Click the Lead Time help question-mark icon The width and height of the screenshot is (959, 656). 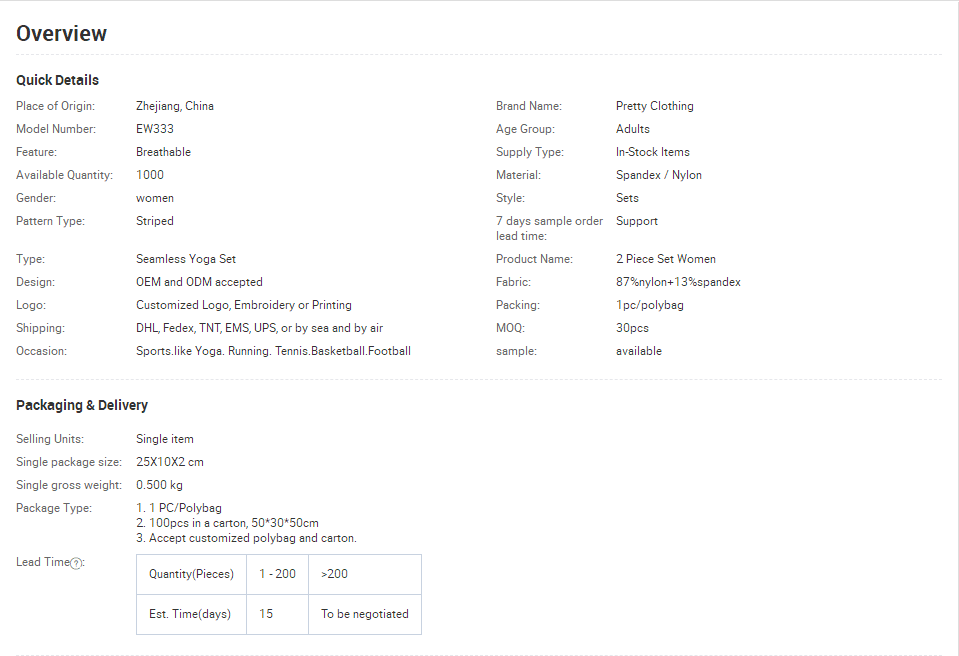[x=76, y=563]
